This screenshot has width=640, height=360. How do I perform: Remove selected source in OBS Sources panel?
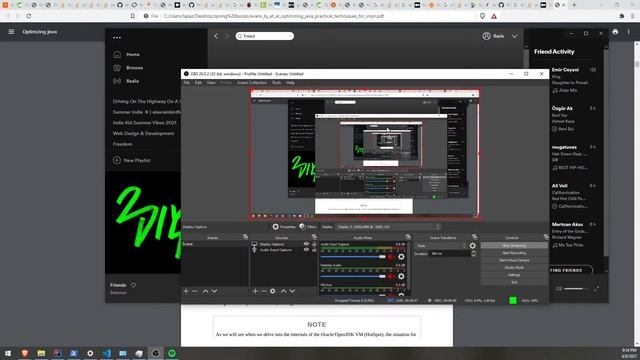(264, 291)
